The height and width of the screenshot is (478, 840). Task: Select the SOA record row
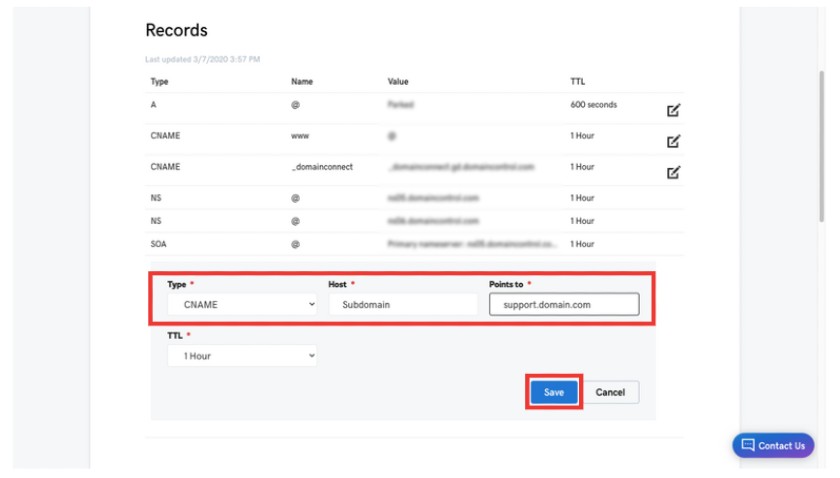(x=414, y=244)
